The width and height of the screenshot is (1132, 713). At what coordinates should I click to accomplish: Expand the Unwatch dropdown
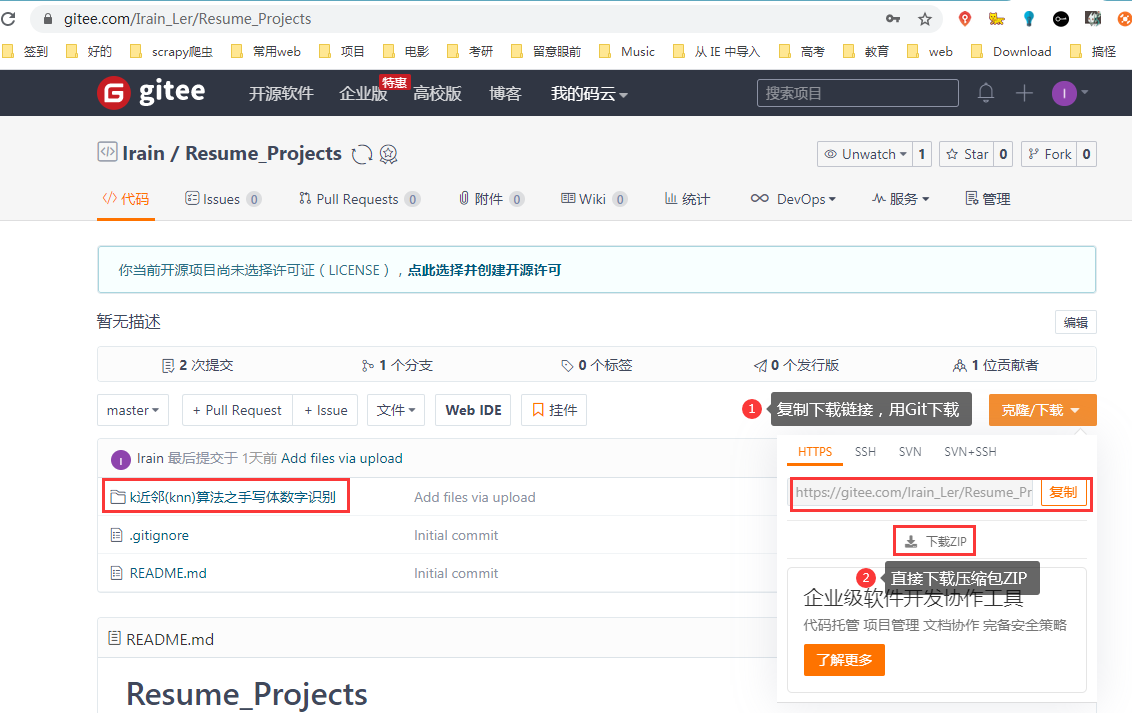pyautogui.click(x=864, y=154)
